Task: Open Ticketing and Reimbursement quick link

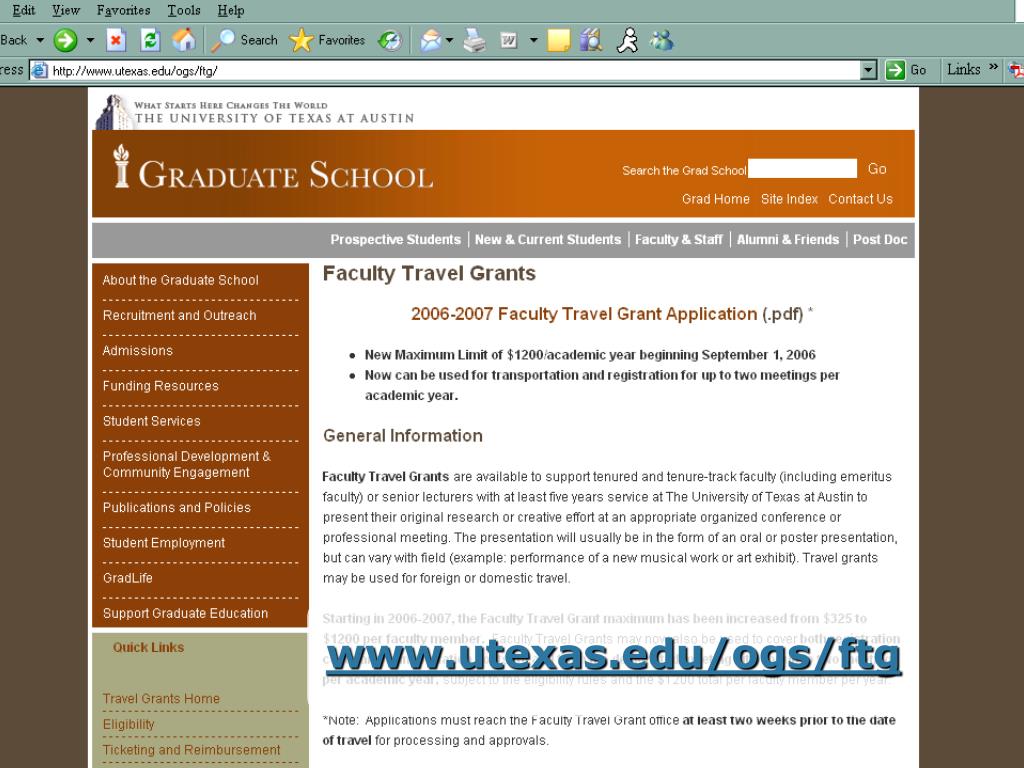Action: pos(191,750)
